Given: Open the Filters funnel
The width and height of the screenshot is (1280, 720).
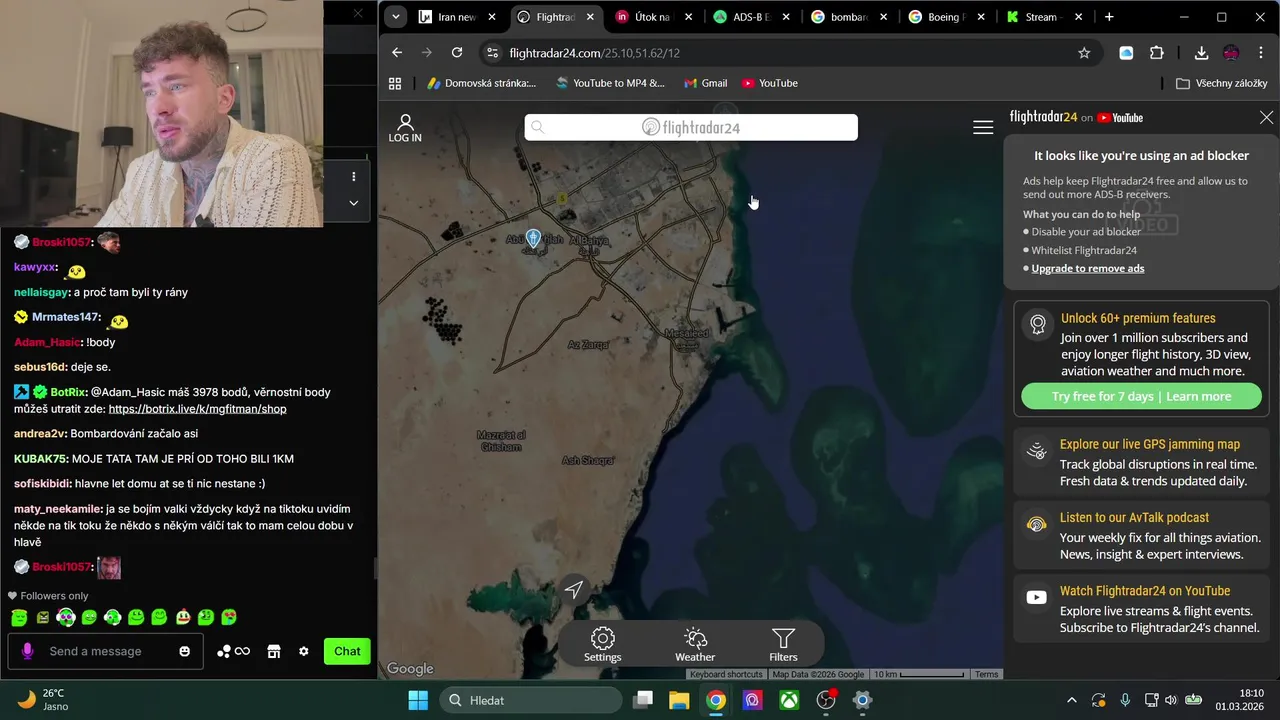Looking at the screenshot, I should [783, 644].
